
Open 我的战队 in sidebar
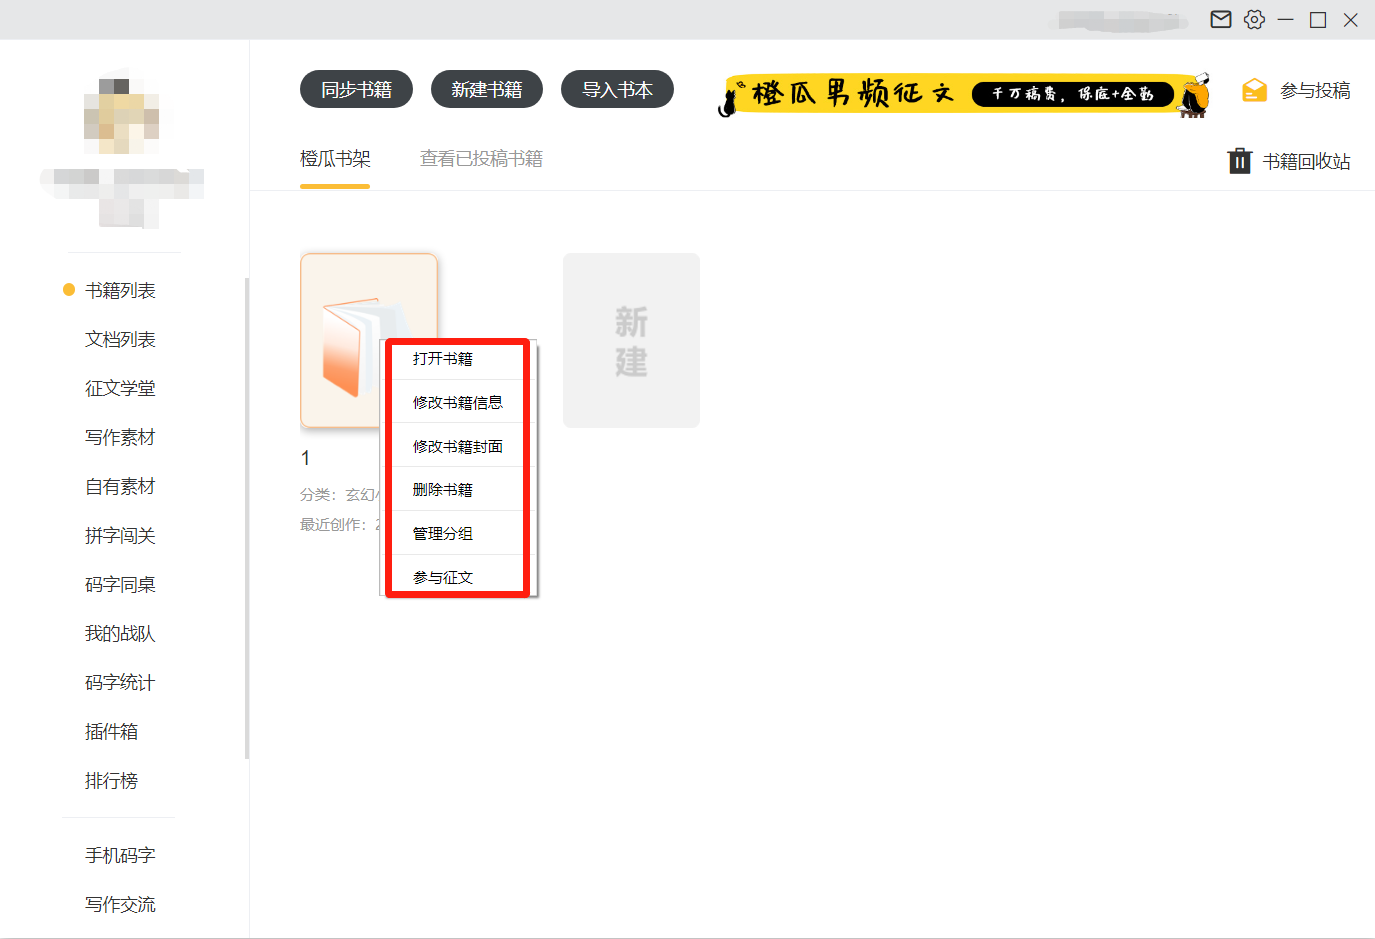[120, 633]
